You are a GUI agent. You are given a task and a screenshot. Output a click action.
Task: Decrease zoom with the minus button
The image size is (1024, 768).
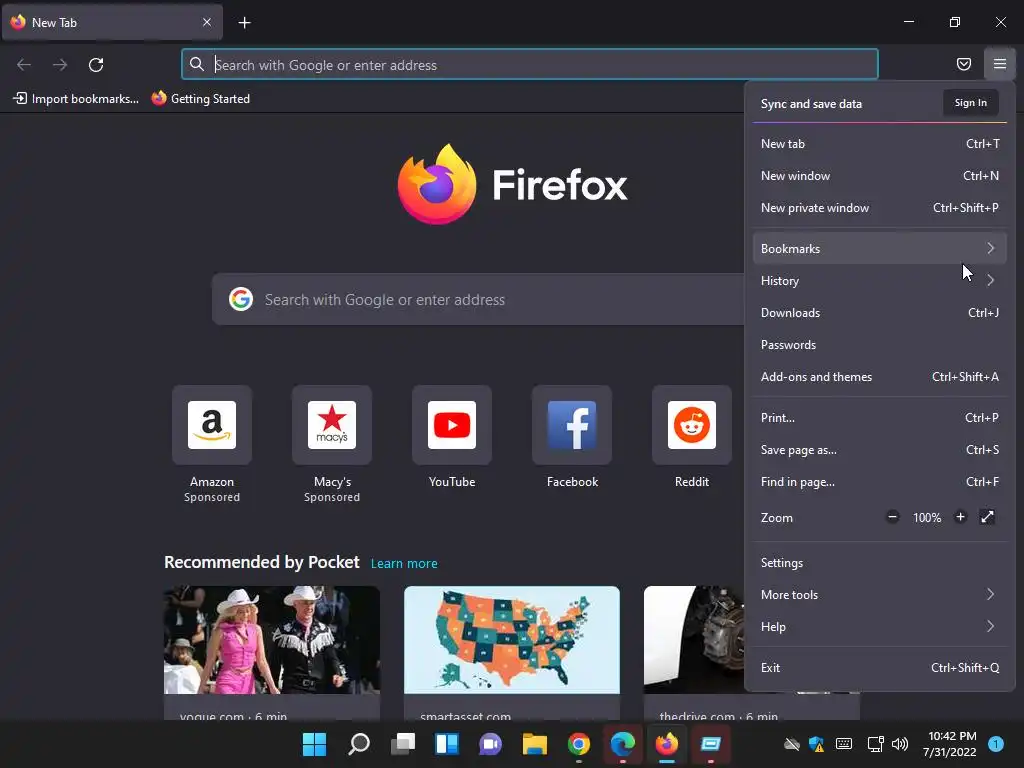click(892, 517)
